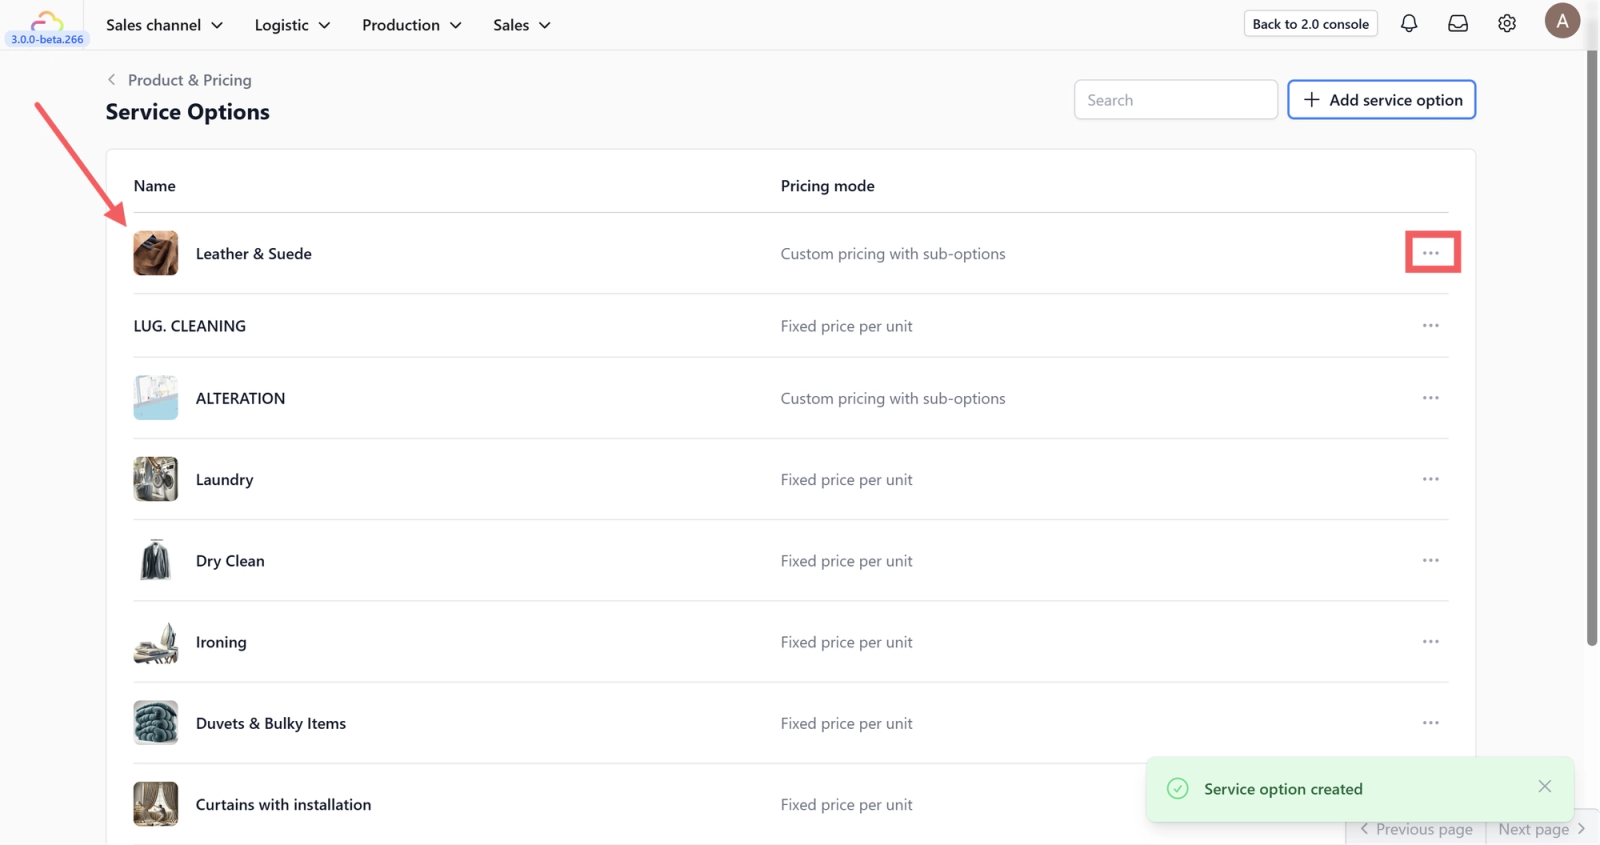This screenshot has width=1600, height=845.
Task: Expand the Production dropdown
Action: click(x=411, y=25)
